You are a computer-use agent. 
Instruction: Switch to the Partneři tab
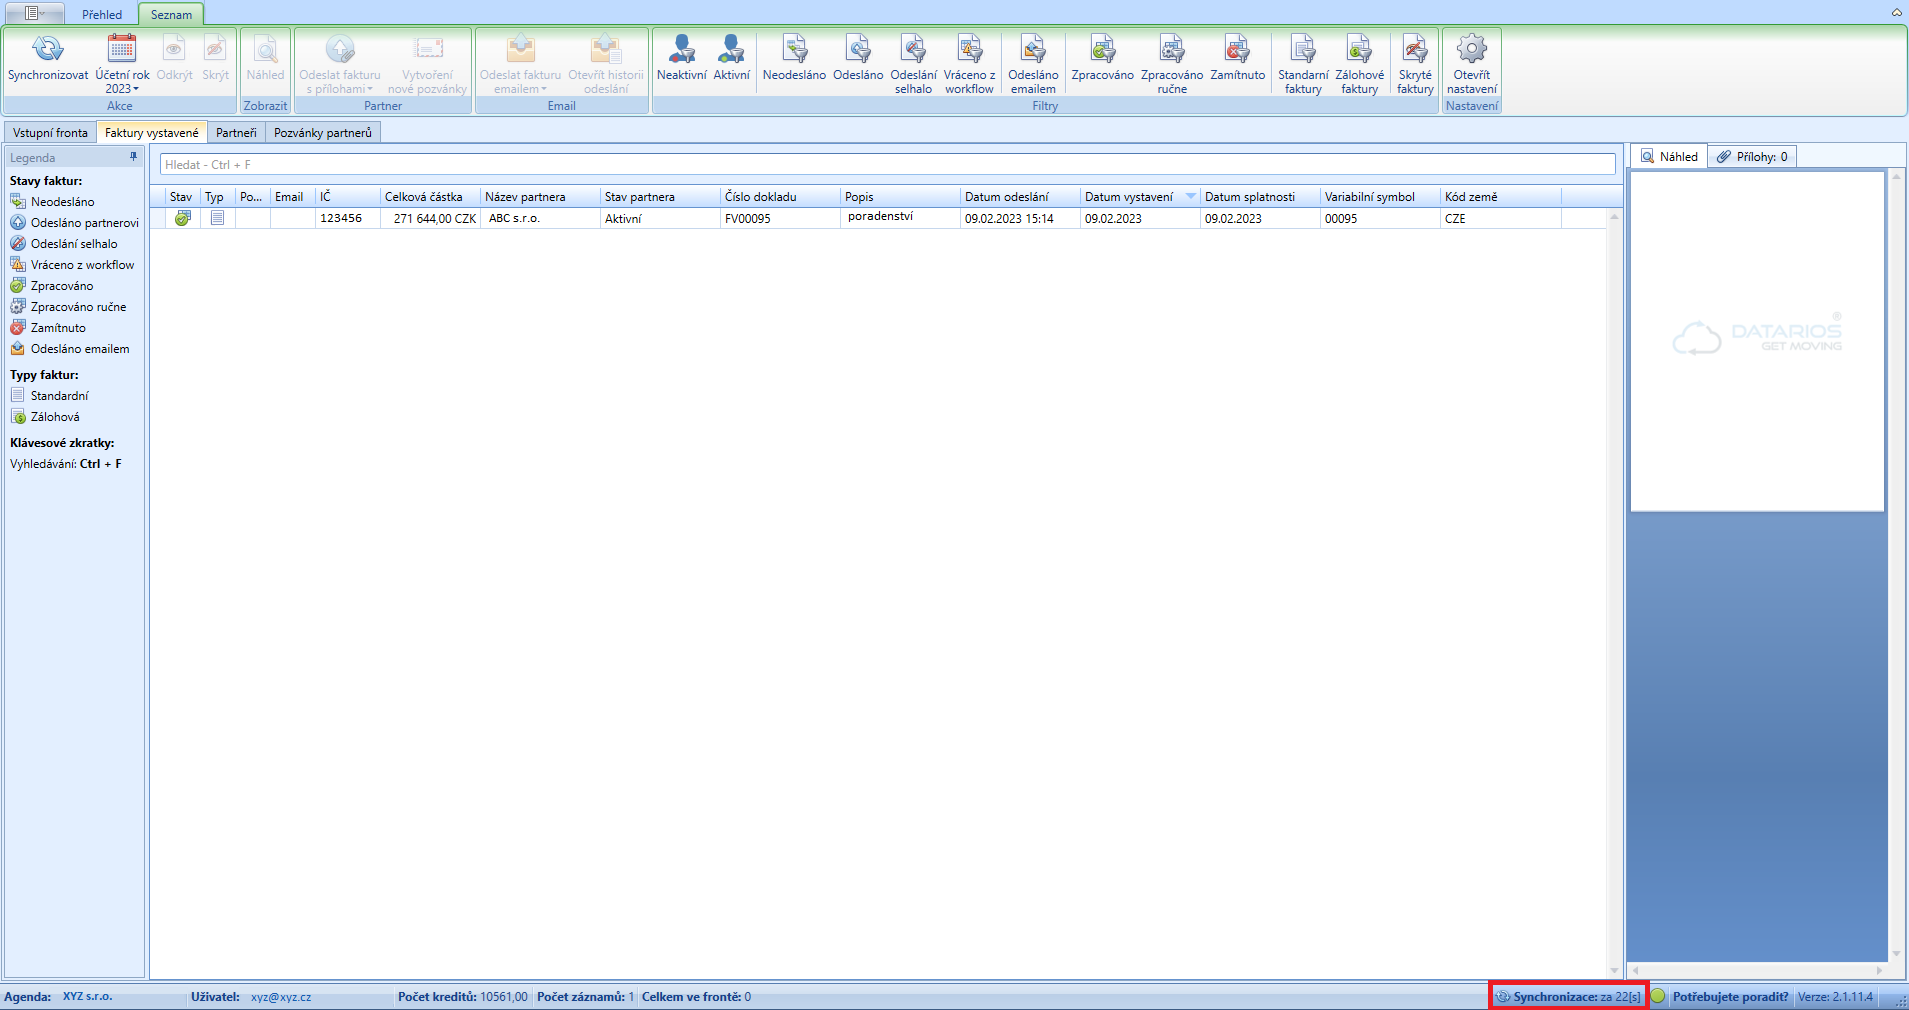236,133
